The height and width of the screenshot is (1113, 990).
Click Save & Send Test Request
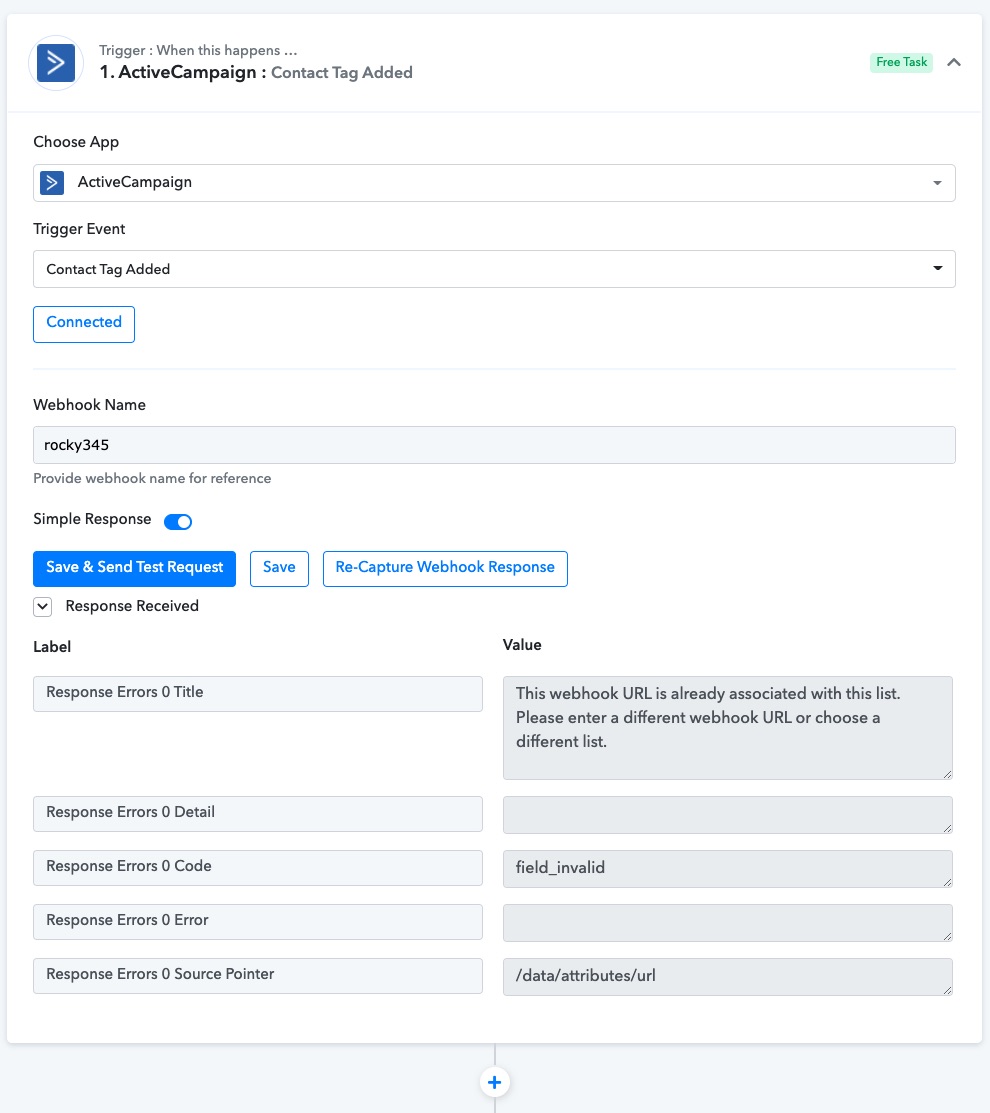(x=134, y=569)
